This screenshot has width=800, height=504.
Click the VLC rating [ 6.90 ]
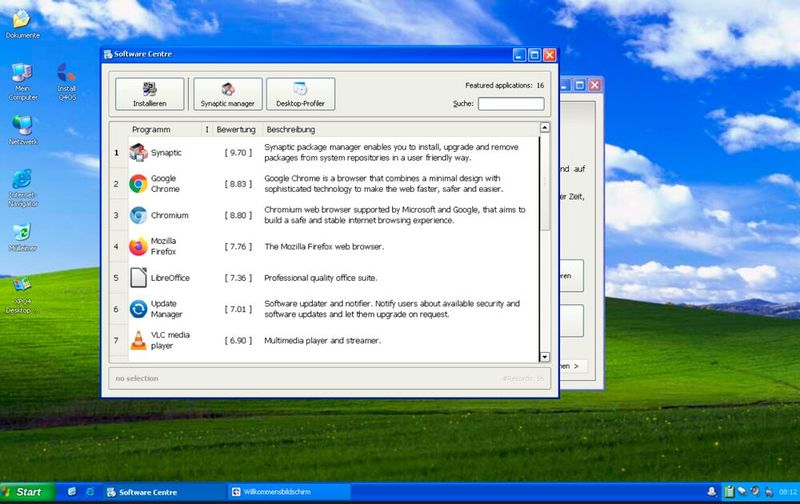[x=238, y=340]
